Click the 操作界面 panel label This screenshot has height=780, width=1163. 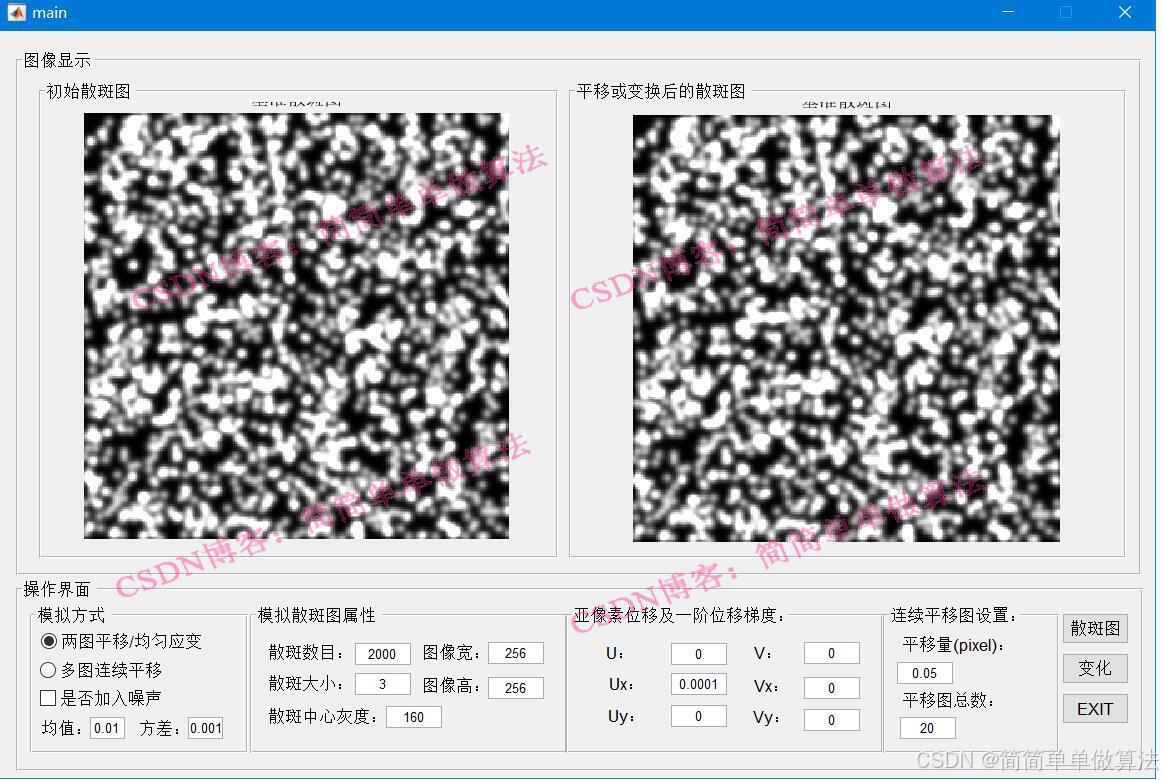[57, 589]
